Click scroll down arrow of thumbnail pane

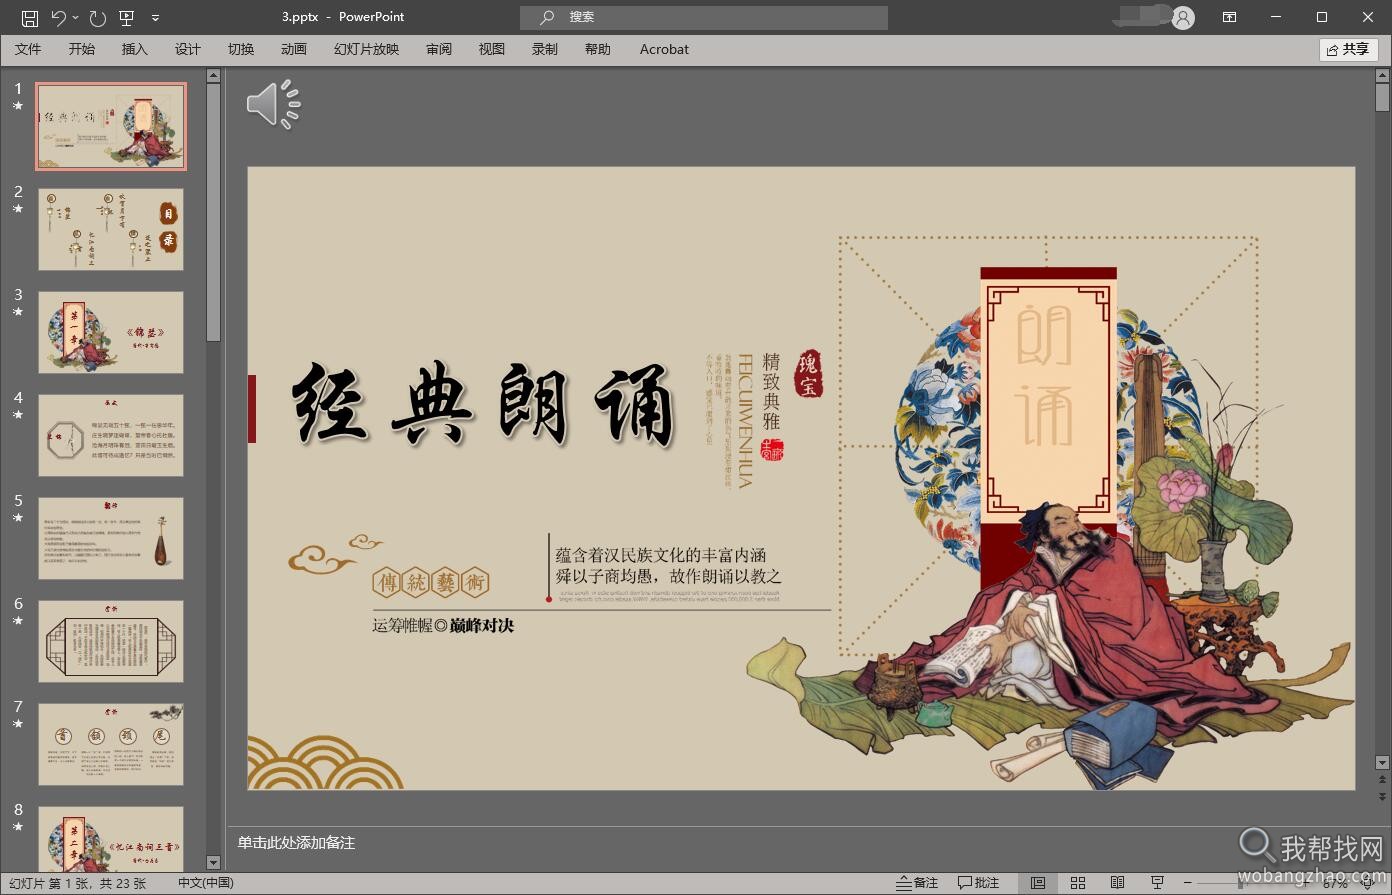click(213, 862)
